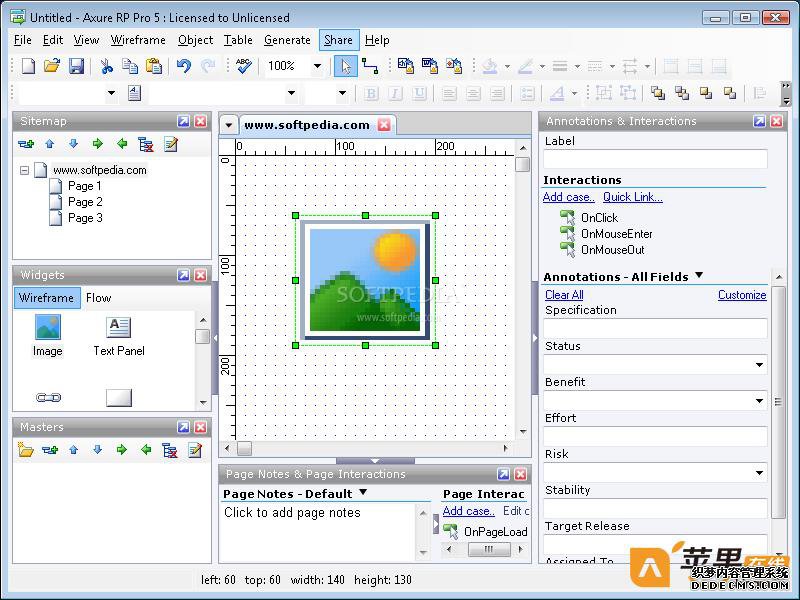The image size is (800, 600).
Task: Click the Label input field
Action: pos(655,159)
